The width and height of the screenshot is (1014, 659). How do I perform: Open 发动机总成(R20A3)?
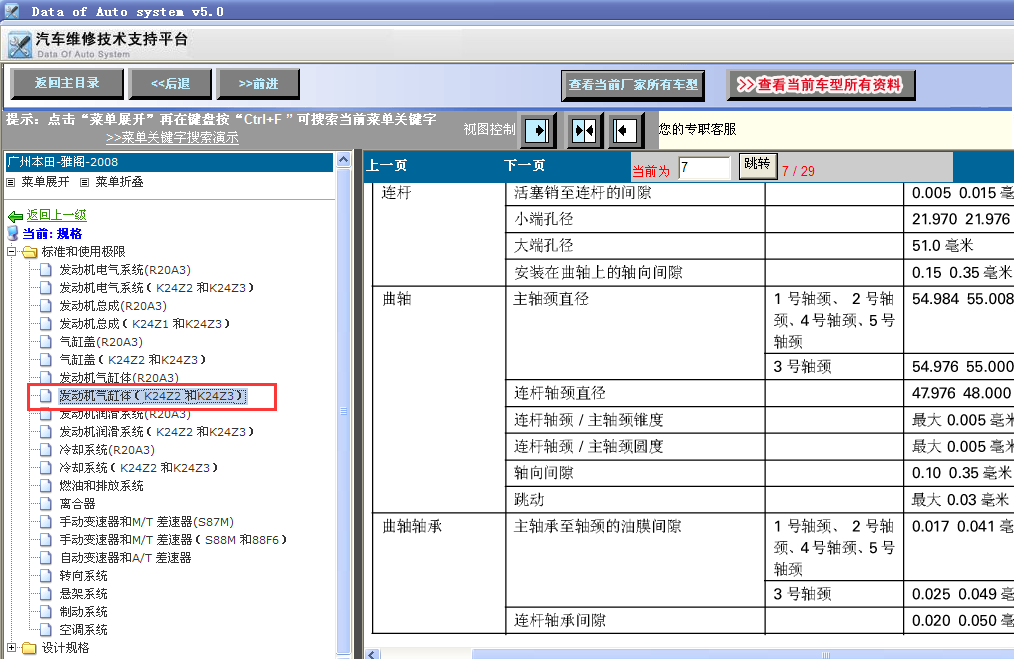click(113, 306)
